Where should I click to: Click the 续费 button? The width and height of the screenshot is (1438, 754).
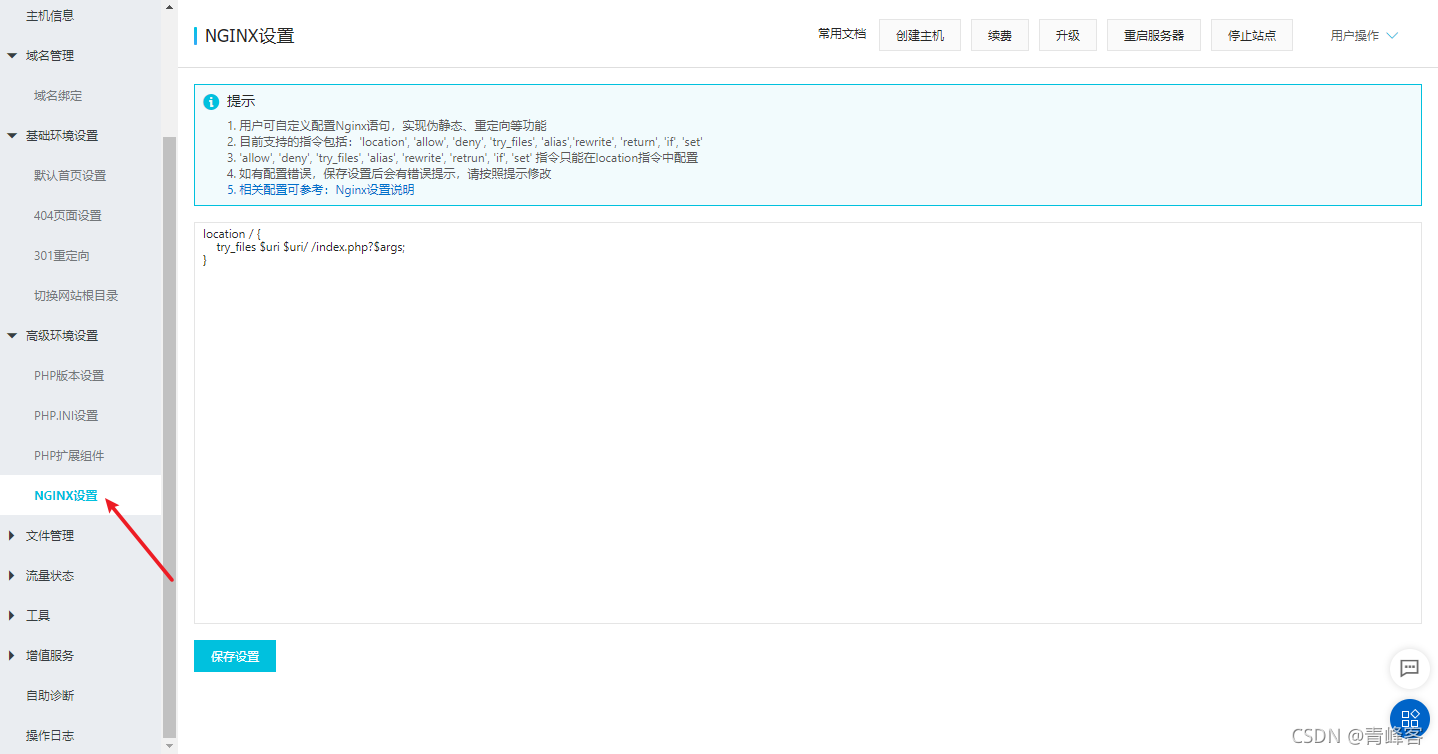click(1000, 35)
